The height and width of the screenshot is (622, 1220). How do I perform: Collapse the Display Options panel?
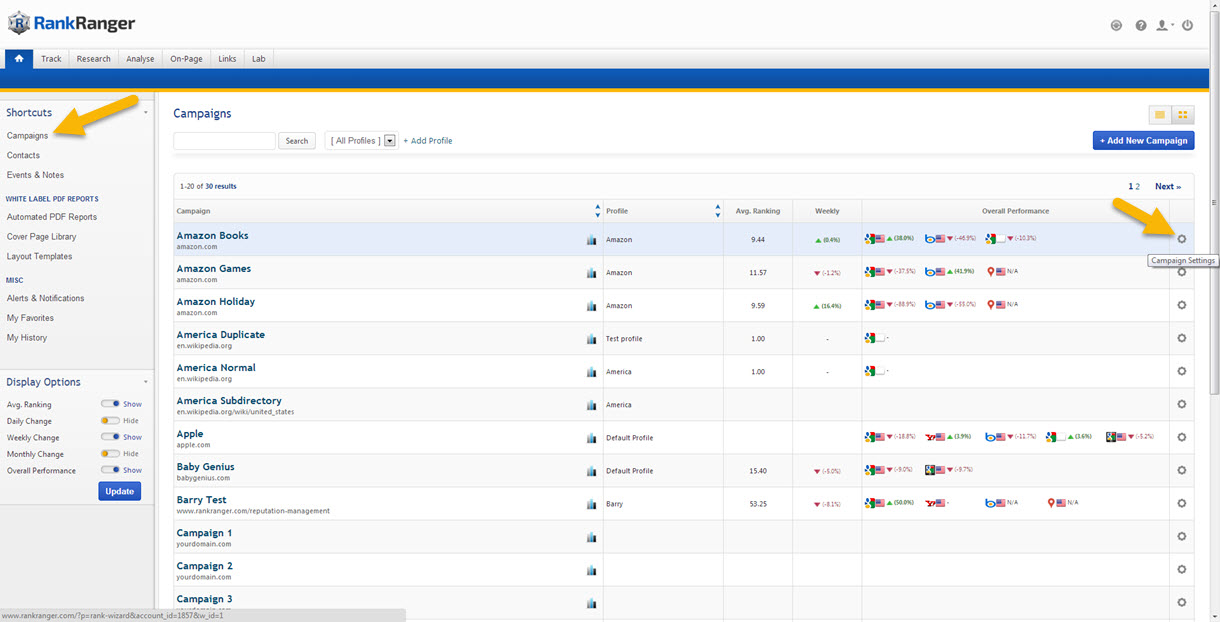pyautogui.click(x=145, y=382)
